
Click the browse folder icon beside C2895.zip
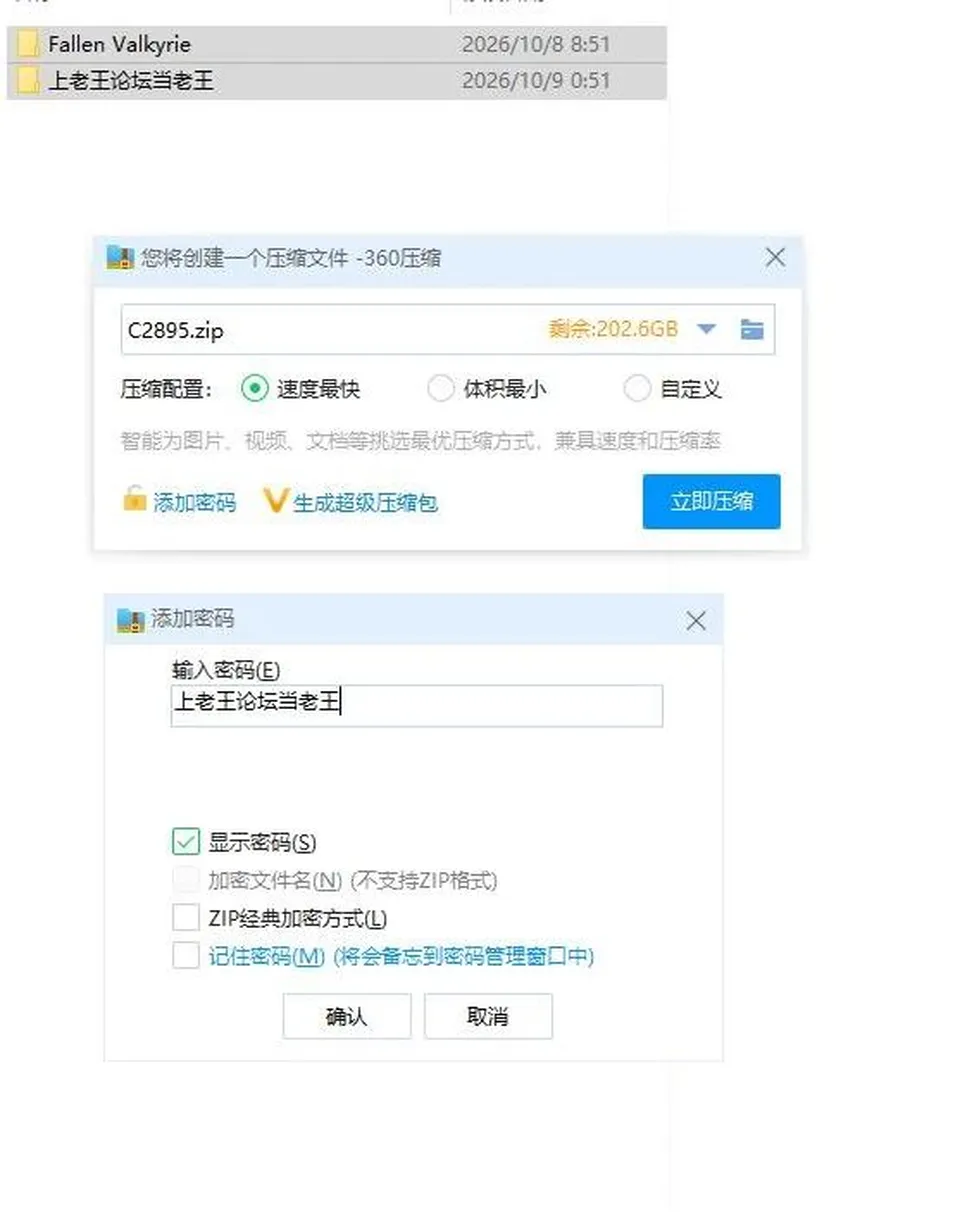[x=752, y=329]
